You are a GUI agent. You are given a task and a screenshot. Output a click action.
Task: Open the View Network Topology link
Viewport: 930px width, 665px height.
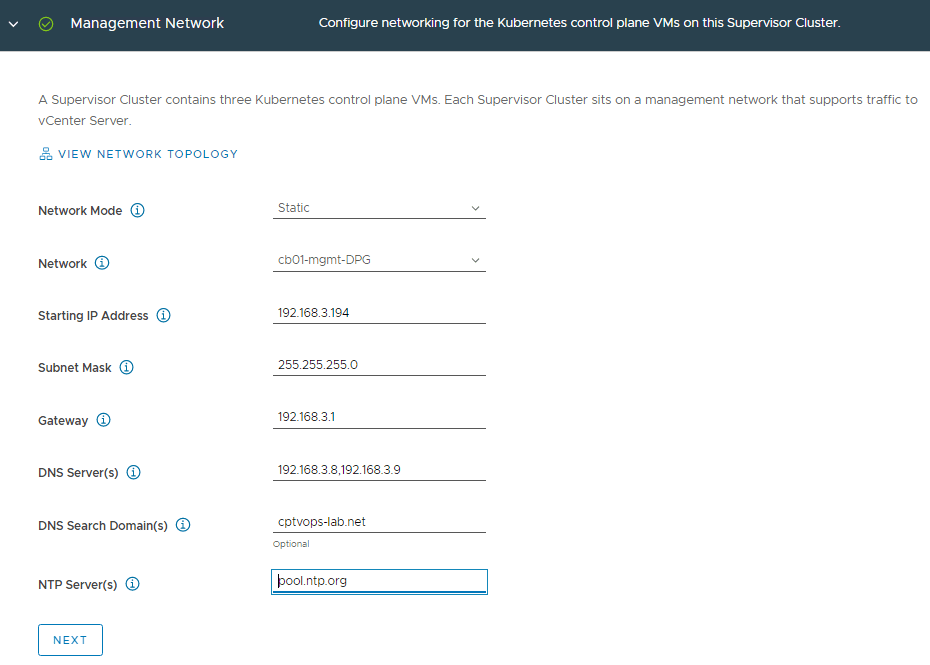[x=148, y=154]
